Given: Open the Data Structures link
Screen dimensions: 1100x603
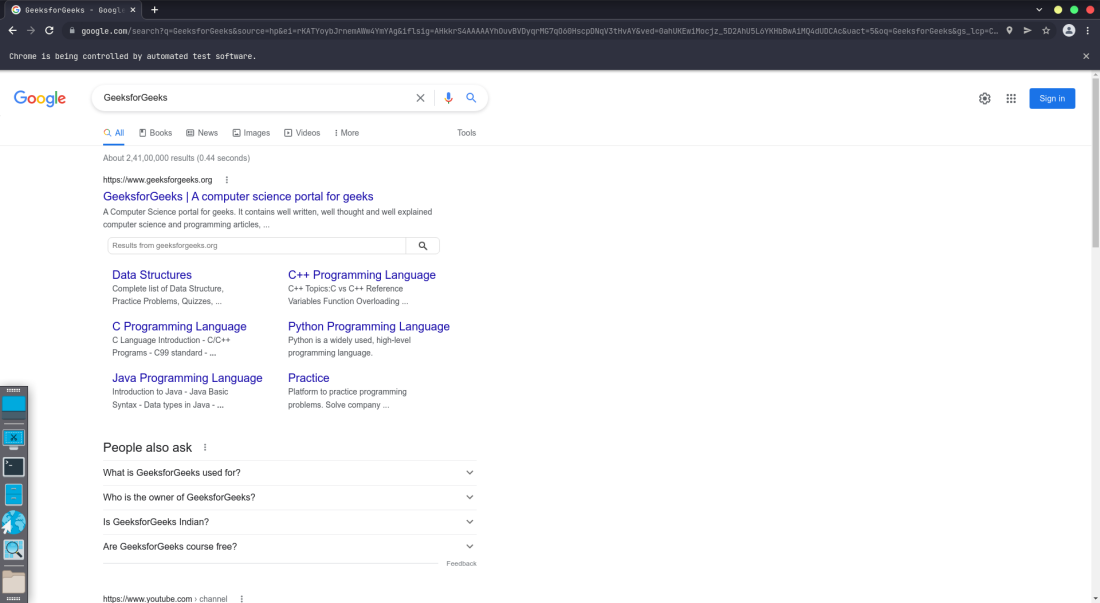Looking at the screenshot, I should (x=152, y=275).
